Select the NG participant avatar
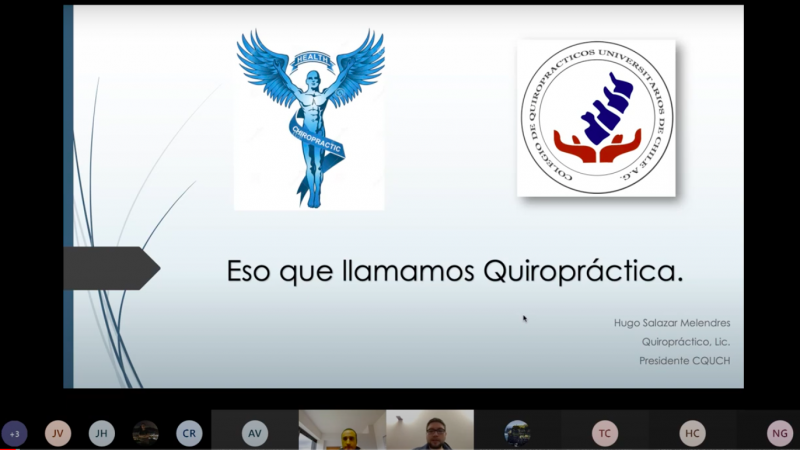 [780, 433]
